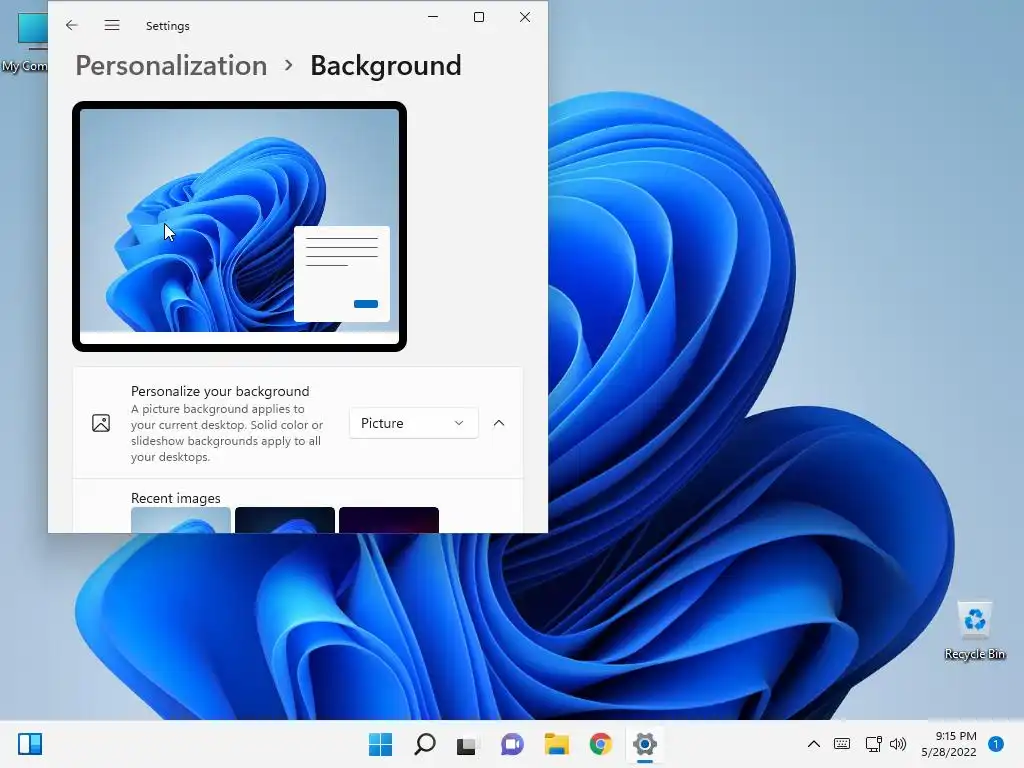This screenshot has height=768, width=1024.
Task: Open the Settings hamburger navigation menu
Action: 112,25
